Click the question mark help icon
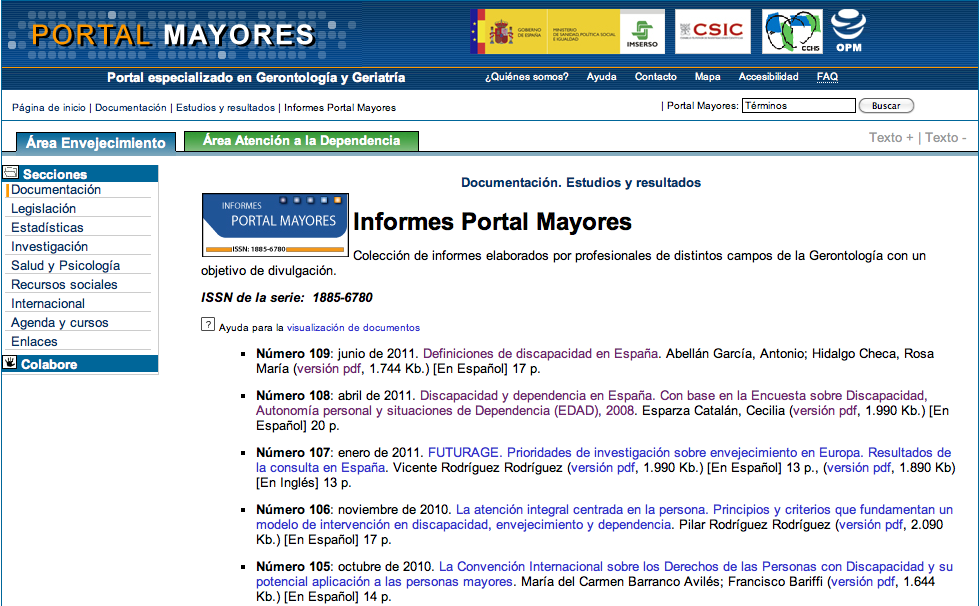Screen dimensions: 980x606 (208, 324)
